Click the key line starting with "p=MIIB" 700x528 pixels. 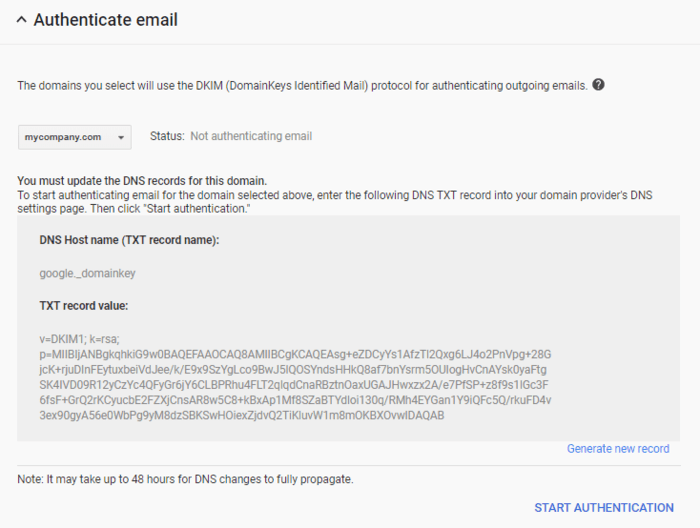(295, 354)
